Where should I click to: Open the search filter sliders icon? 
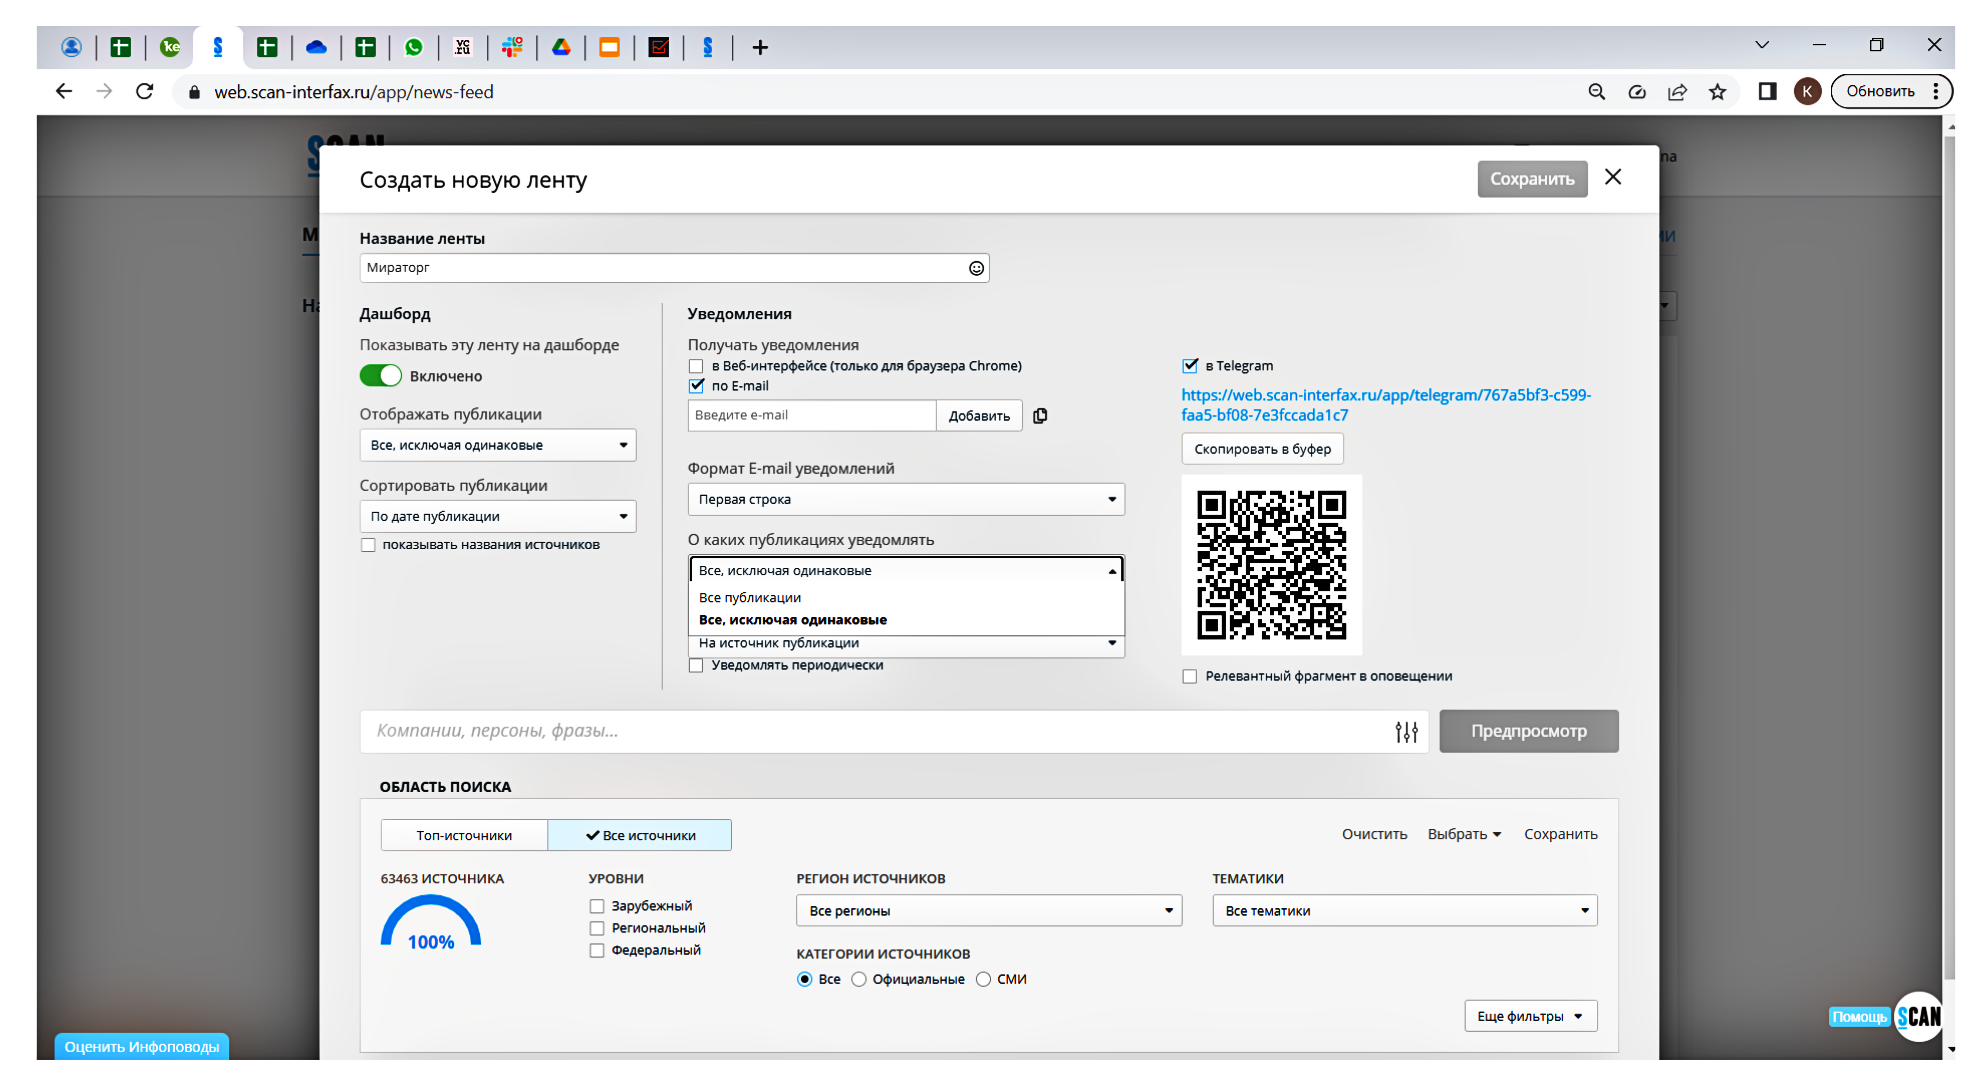[x=1406, y=732]
